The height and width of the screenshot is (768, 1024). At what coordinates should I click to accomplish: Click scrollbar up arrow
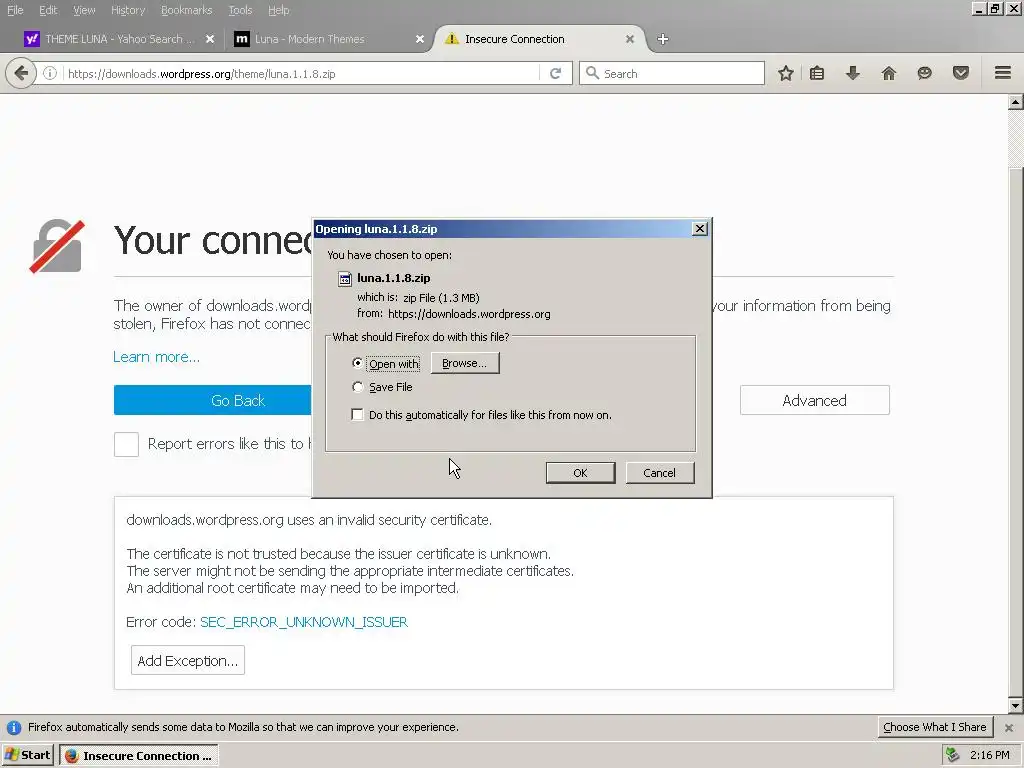tap(1016, 102)
